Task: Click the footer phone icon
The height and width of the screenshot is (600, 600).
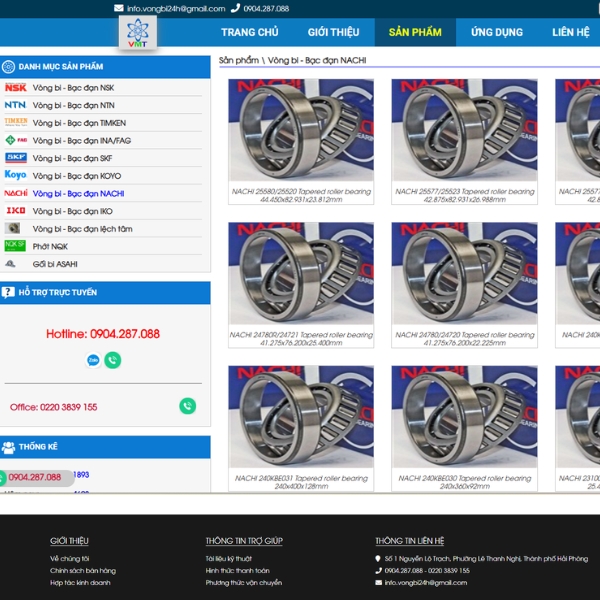Action: tap(378, 571)
